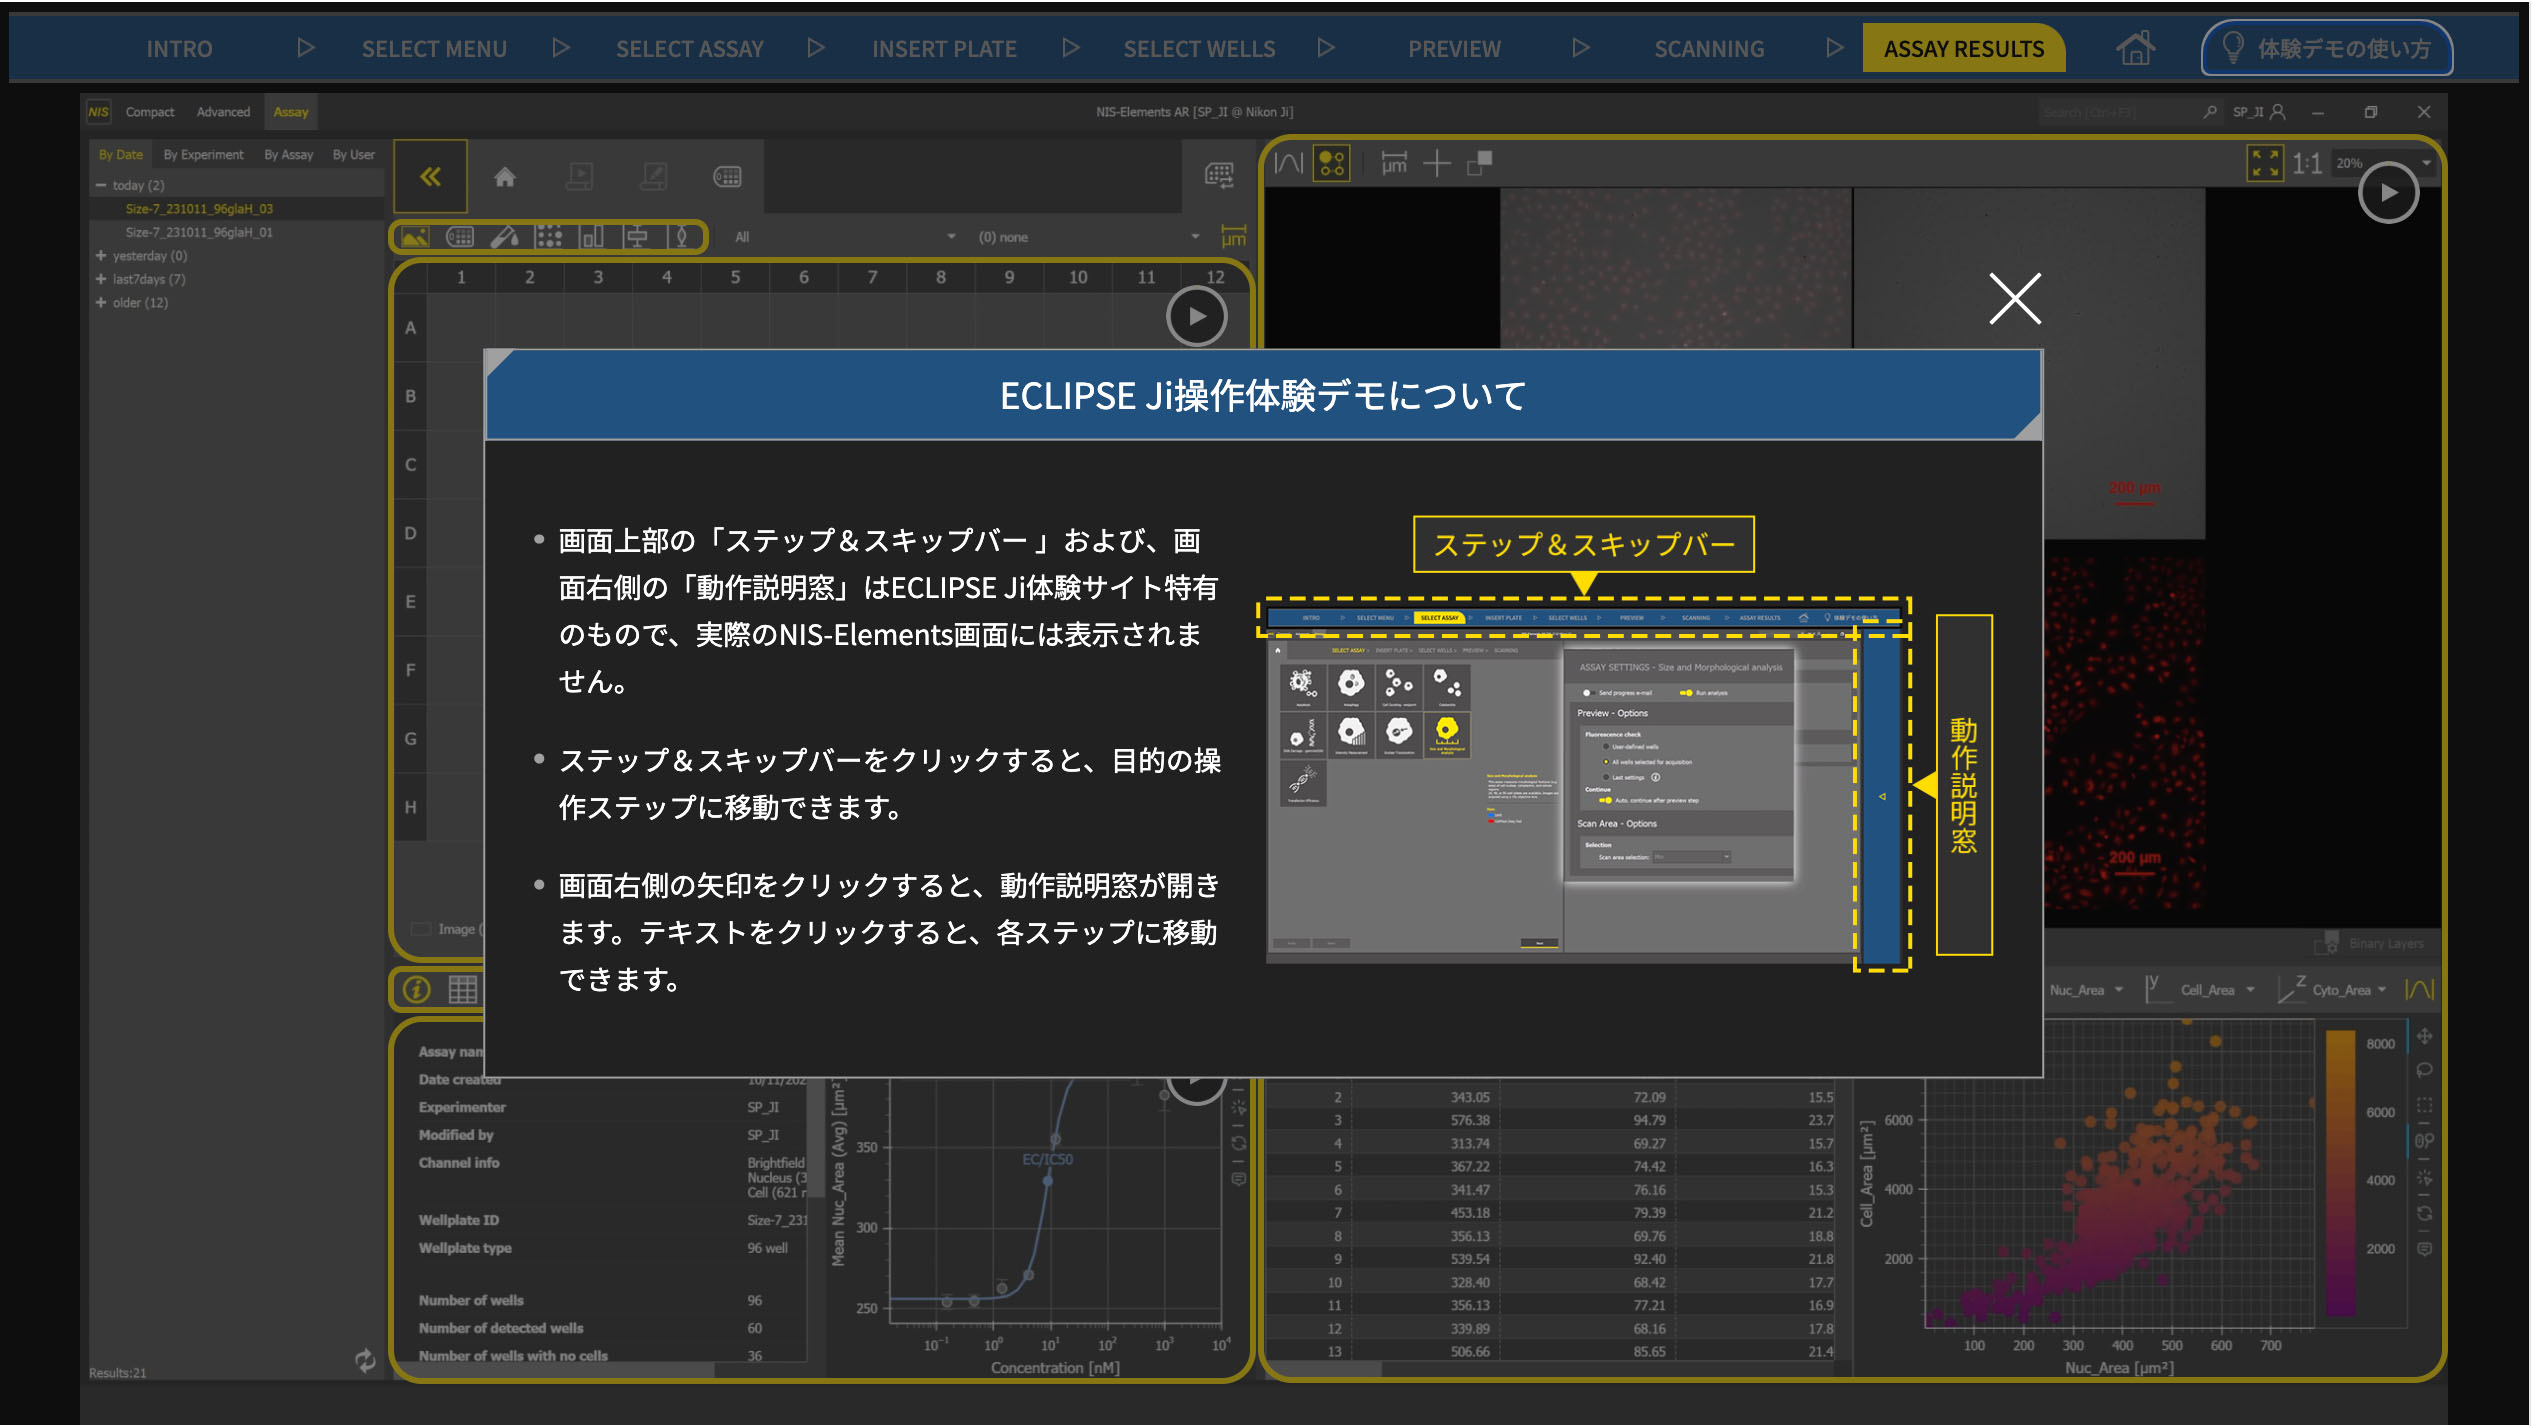Select the bar chart view icon
This screenshot has height=1426, width=2532.
coord(592,237)
